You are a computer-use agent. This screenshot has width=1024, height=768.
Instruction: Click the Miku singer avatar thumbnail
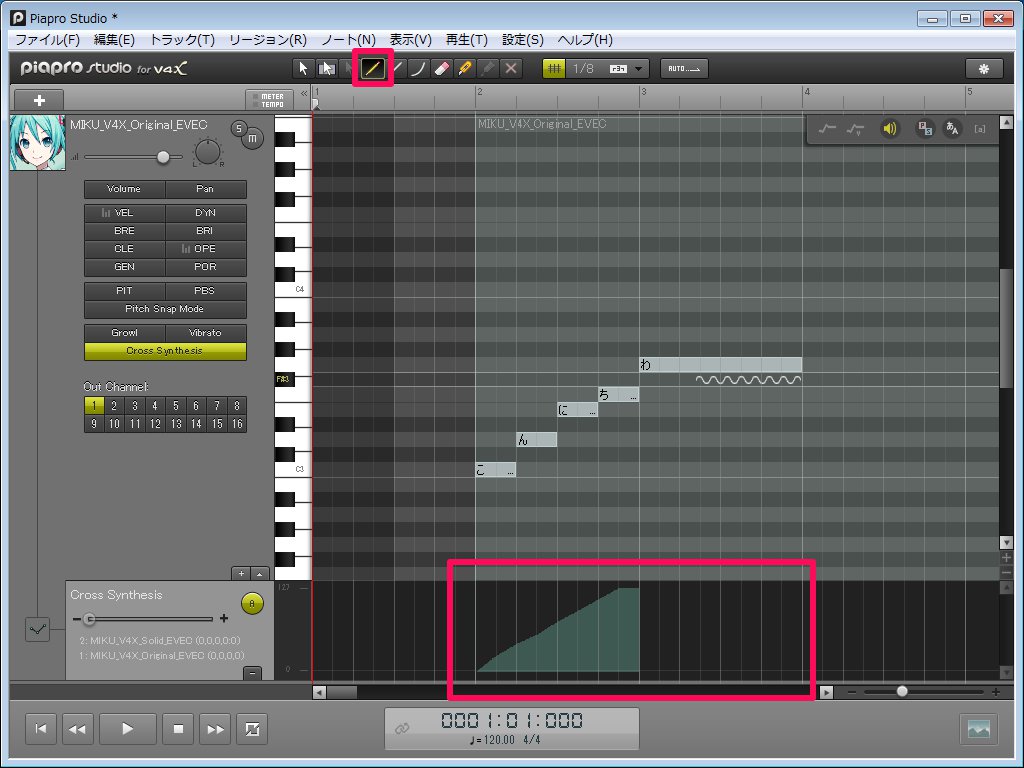pos(38,143)
